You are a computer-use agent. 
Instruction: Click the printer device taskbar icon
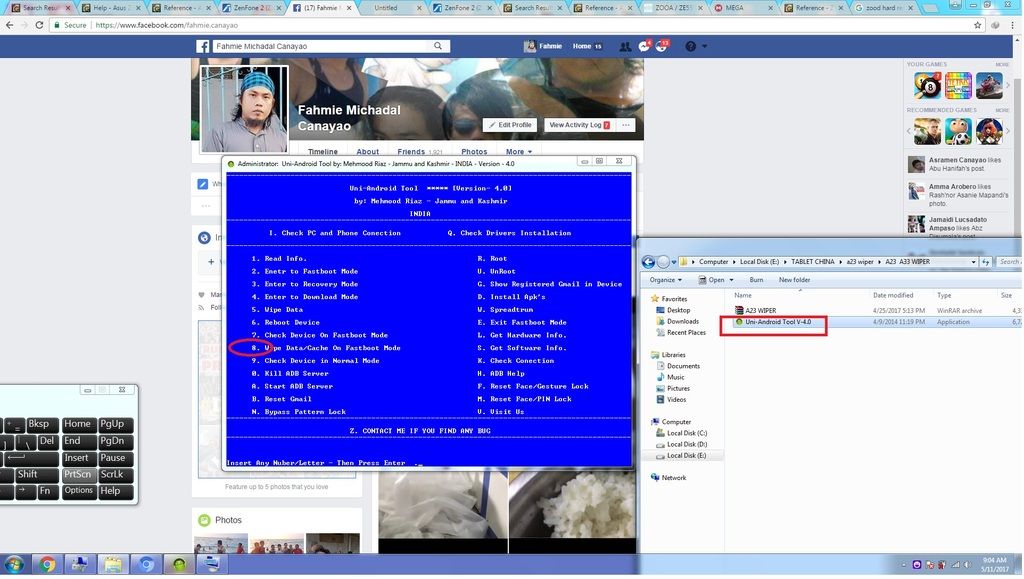pyautogui.click(x=212, y=565)
